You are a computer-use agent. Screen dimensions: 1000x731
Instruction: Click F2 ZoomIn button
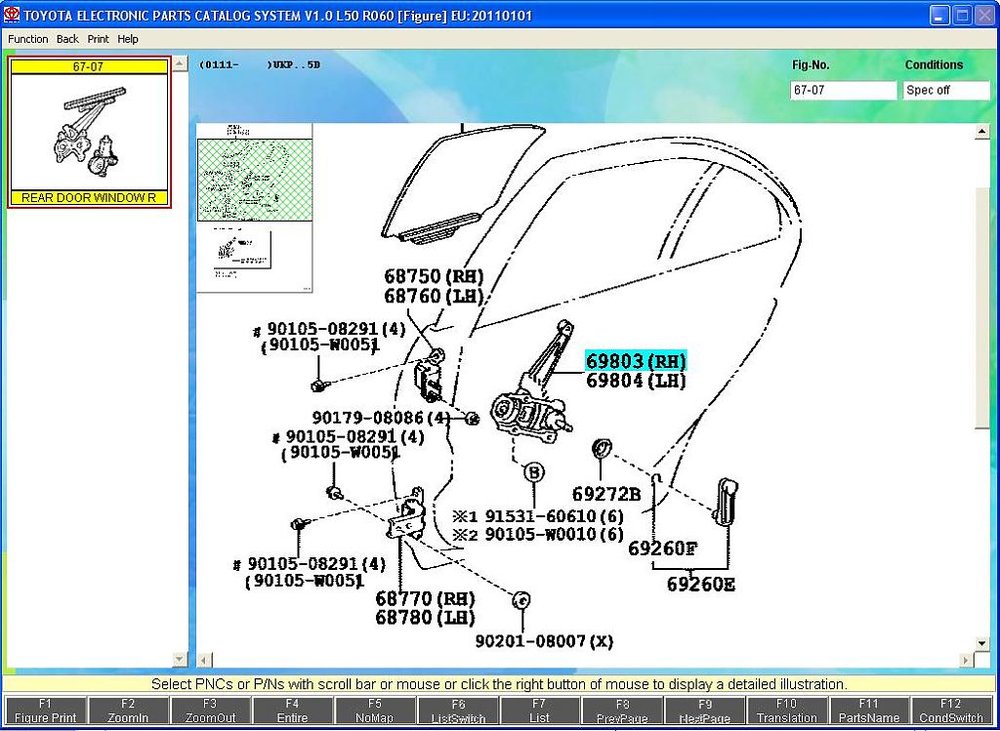[128, 710]
